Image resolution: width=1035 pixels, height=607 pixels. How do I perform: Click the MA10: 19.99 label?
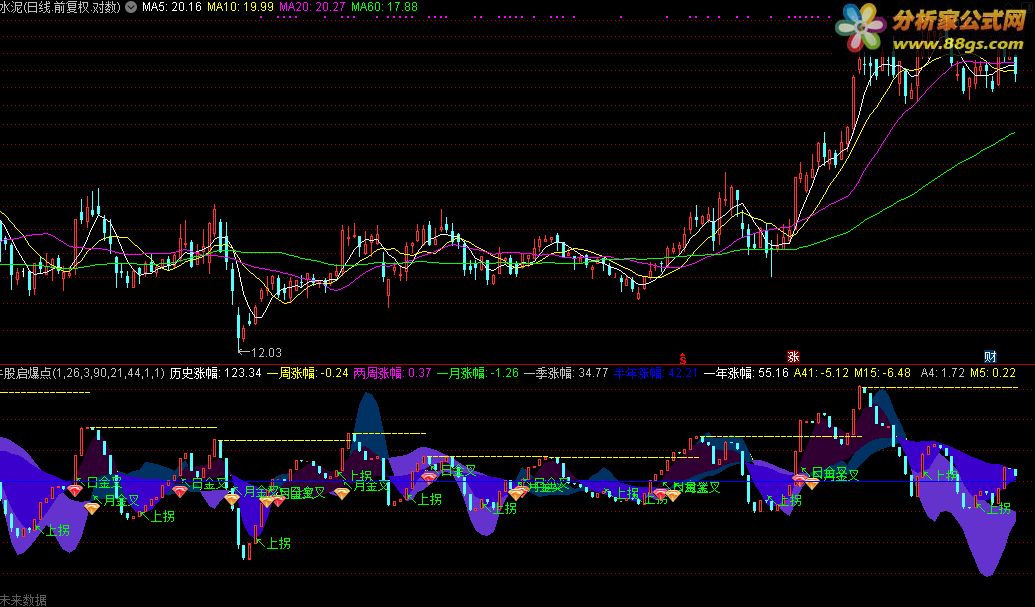pos(240,7)
